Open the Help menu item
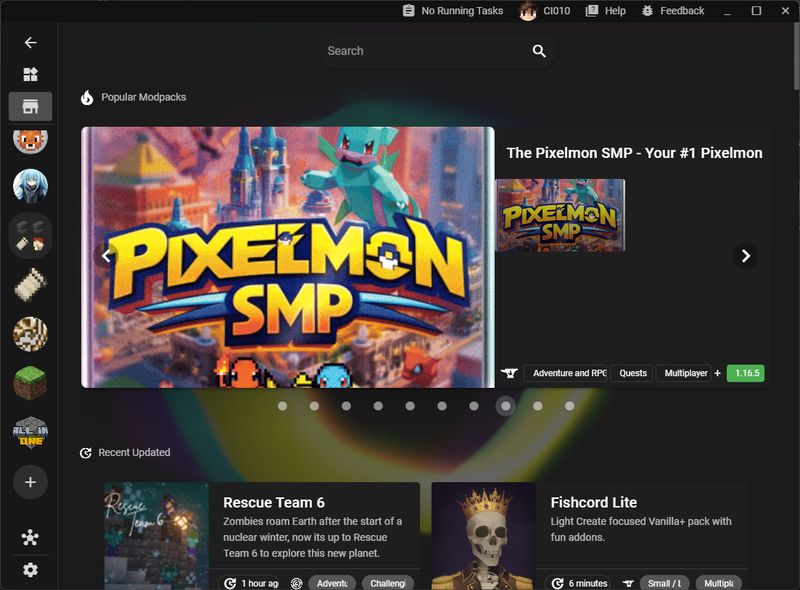The image size is (800, 590). [x=605, y=11]
